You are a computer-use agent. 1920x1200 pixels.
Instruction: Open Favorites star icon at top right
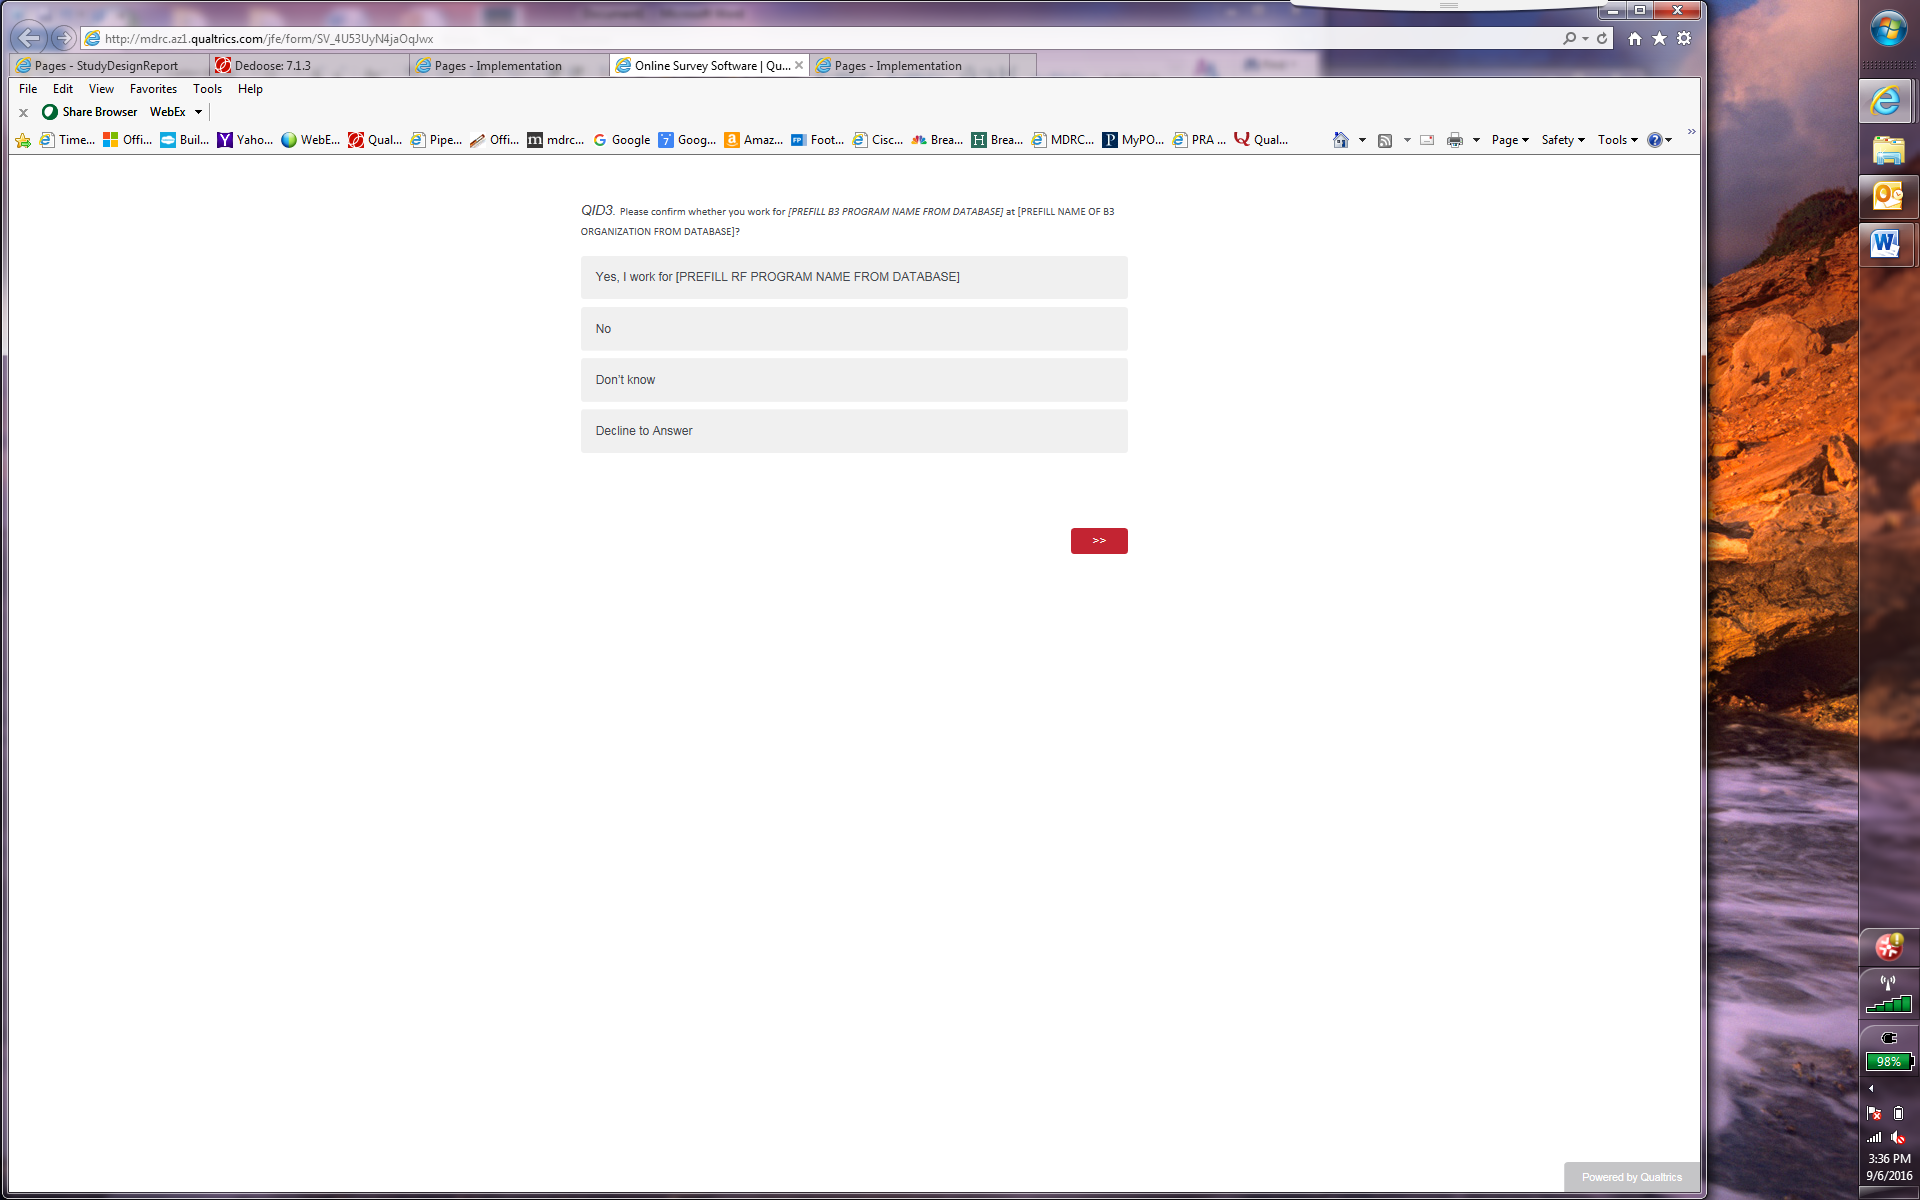[1659, 38]
